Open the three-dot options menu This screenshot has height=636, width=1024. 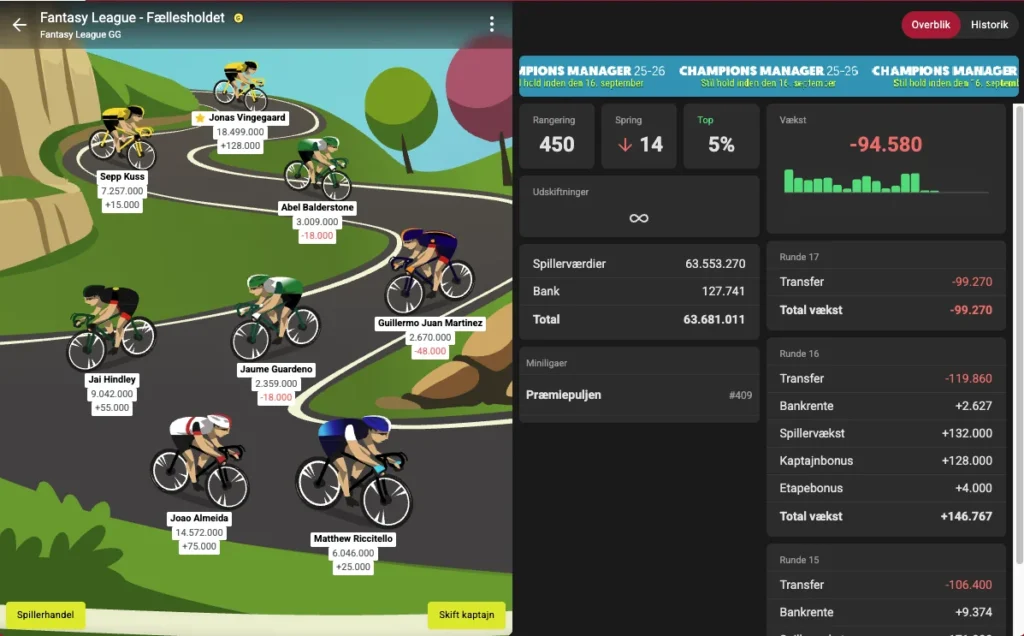(492, 23)
